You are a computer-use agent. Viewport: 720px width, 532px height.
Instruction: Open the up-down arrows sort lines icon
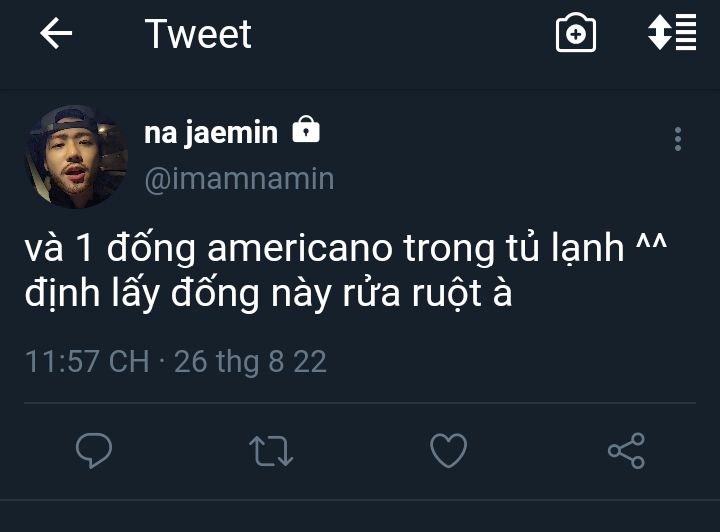[672, 33]
